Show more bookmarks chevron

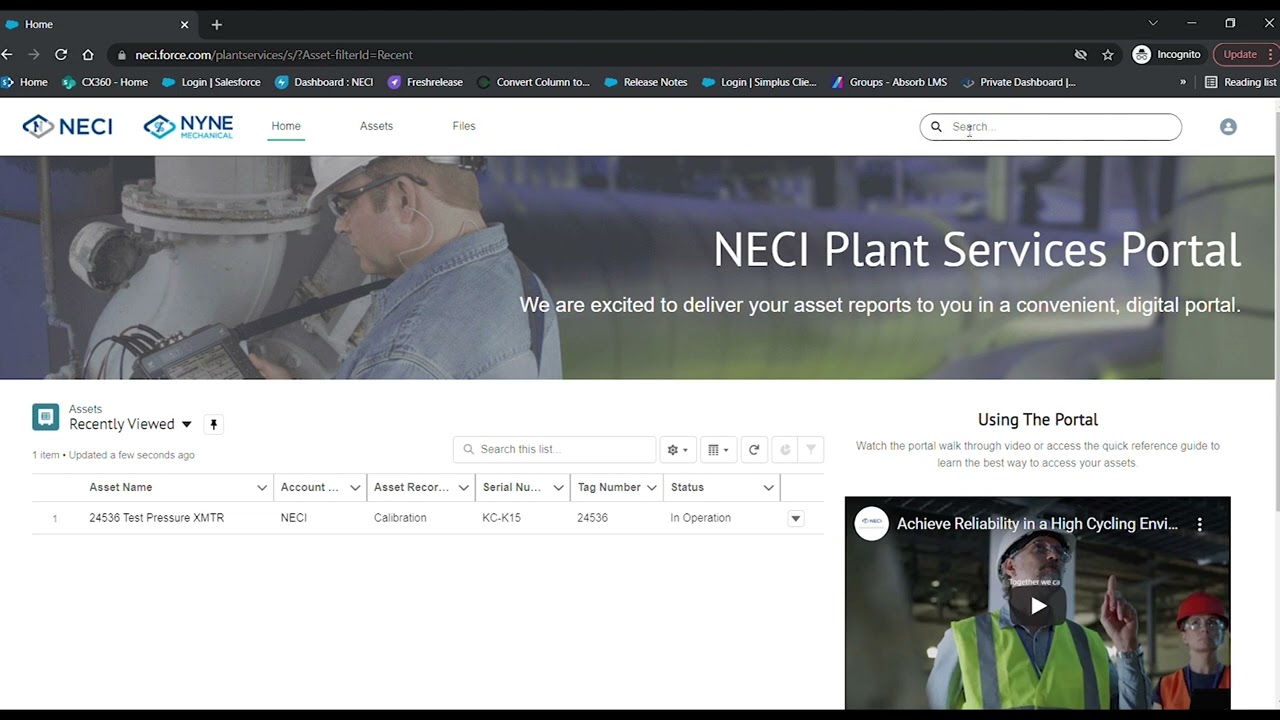[1183, 82]
